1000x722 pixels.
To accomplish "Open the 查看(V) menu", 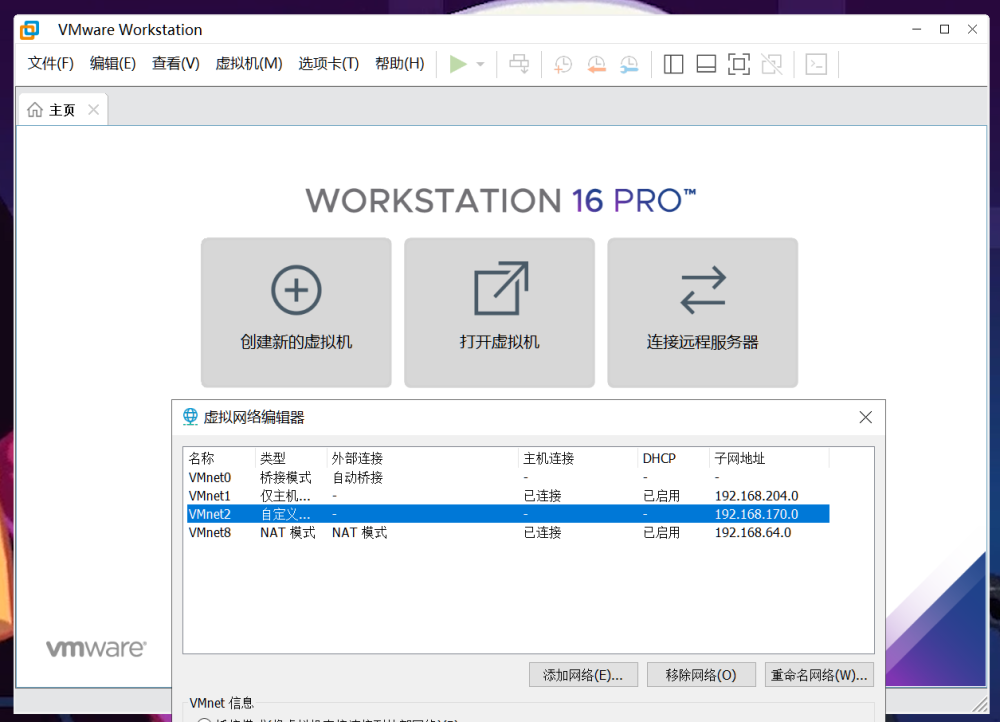I will 175,64.
